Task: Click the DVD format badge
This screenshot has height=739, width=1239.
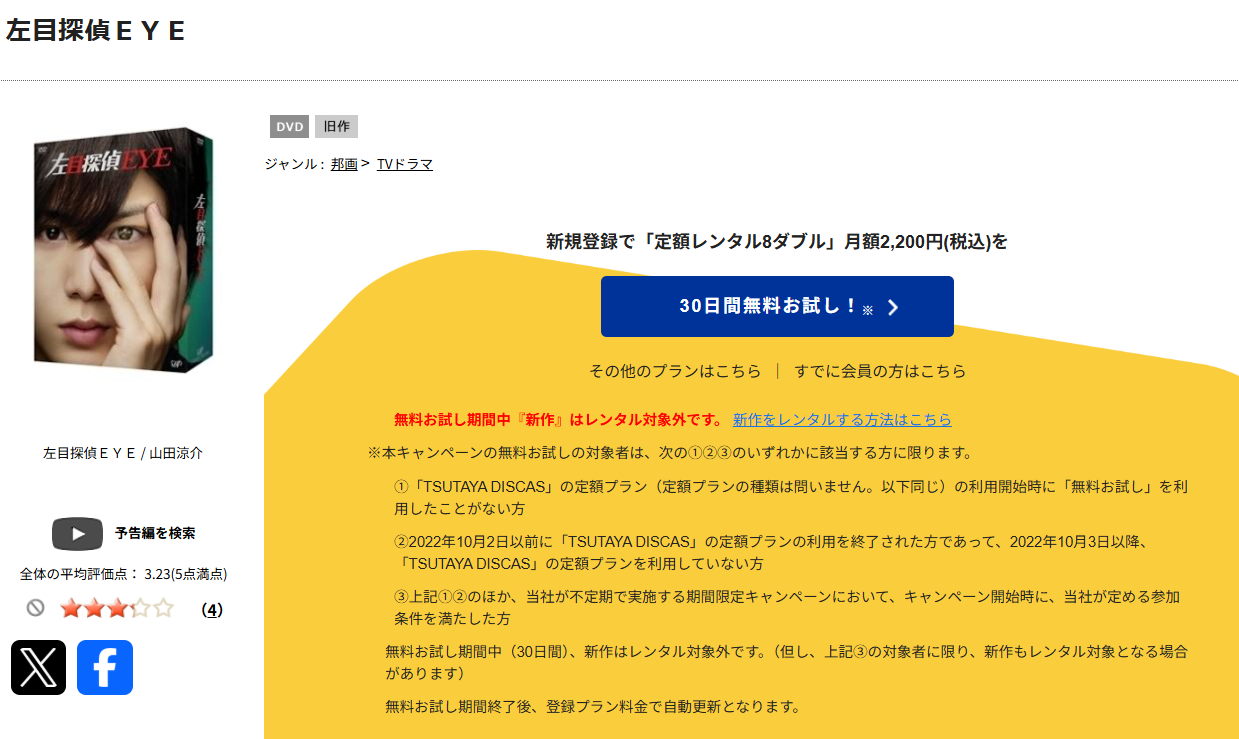Action: point(289,127)
